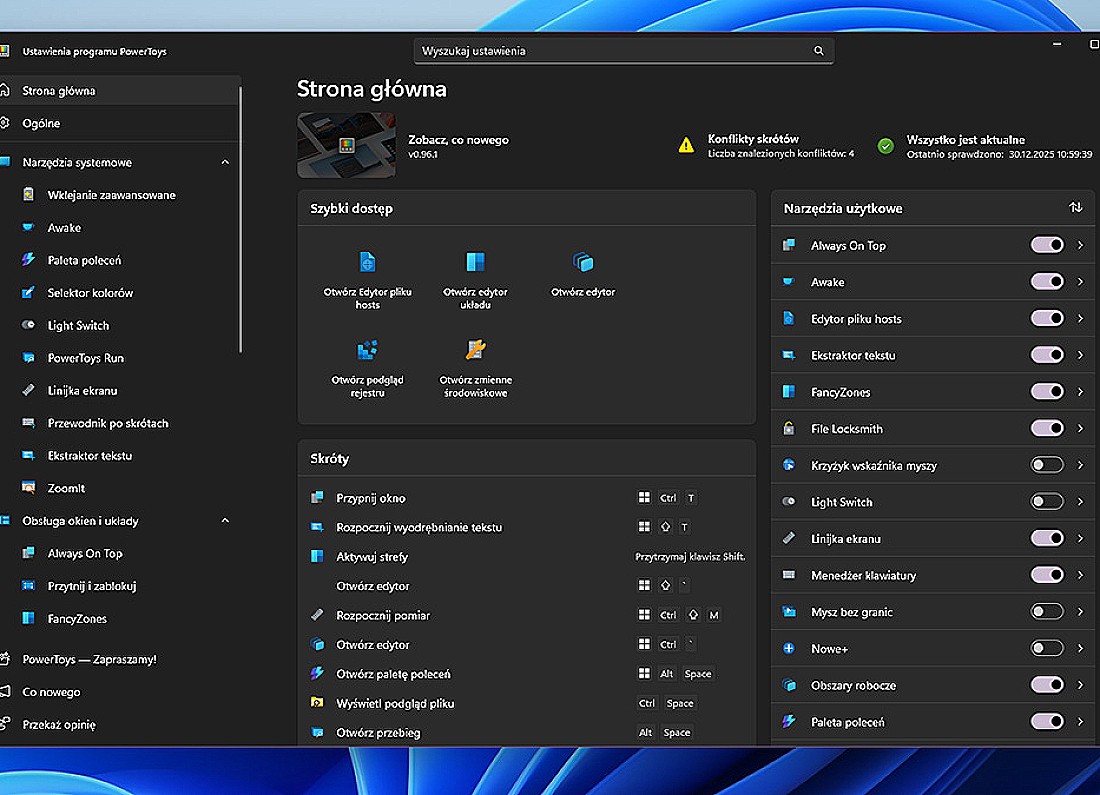Click the environment variables icon in Szybki dostęp
Image resolution: width=1100 pixels, height=795 pixels.
tap(475, 350)
